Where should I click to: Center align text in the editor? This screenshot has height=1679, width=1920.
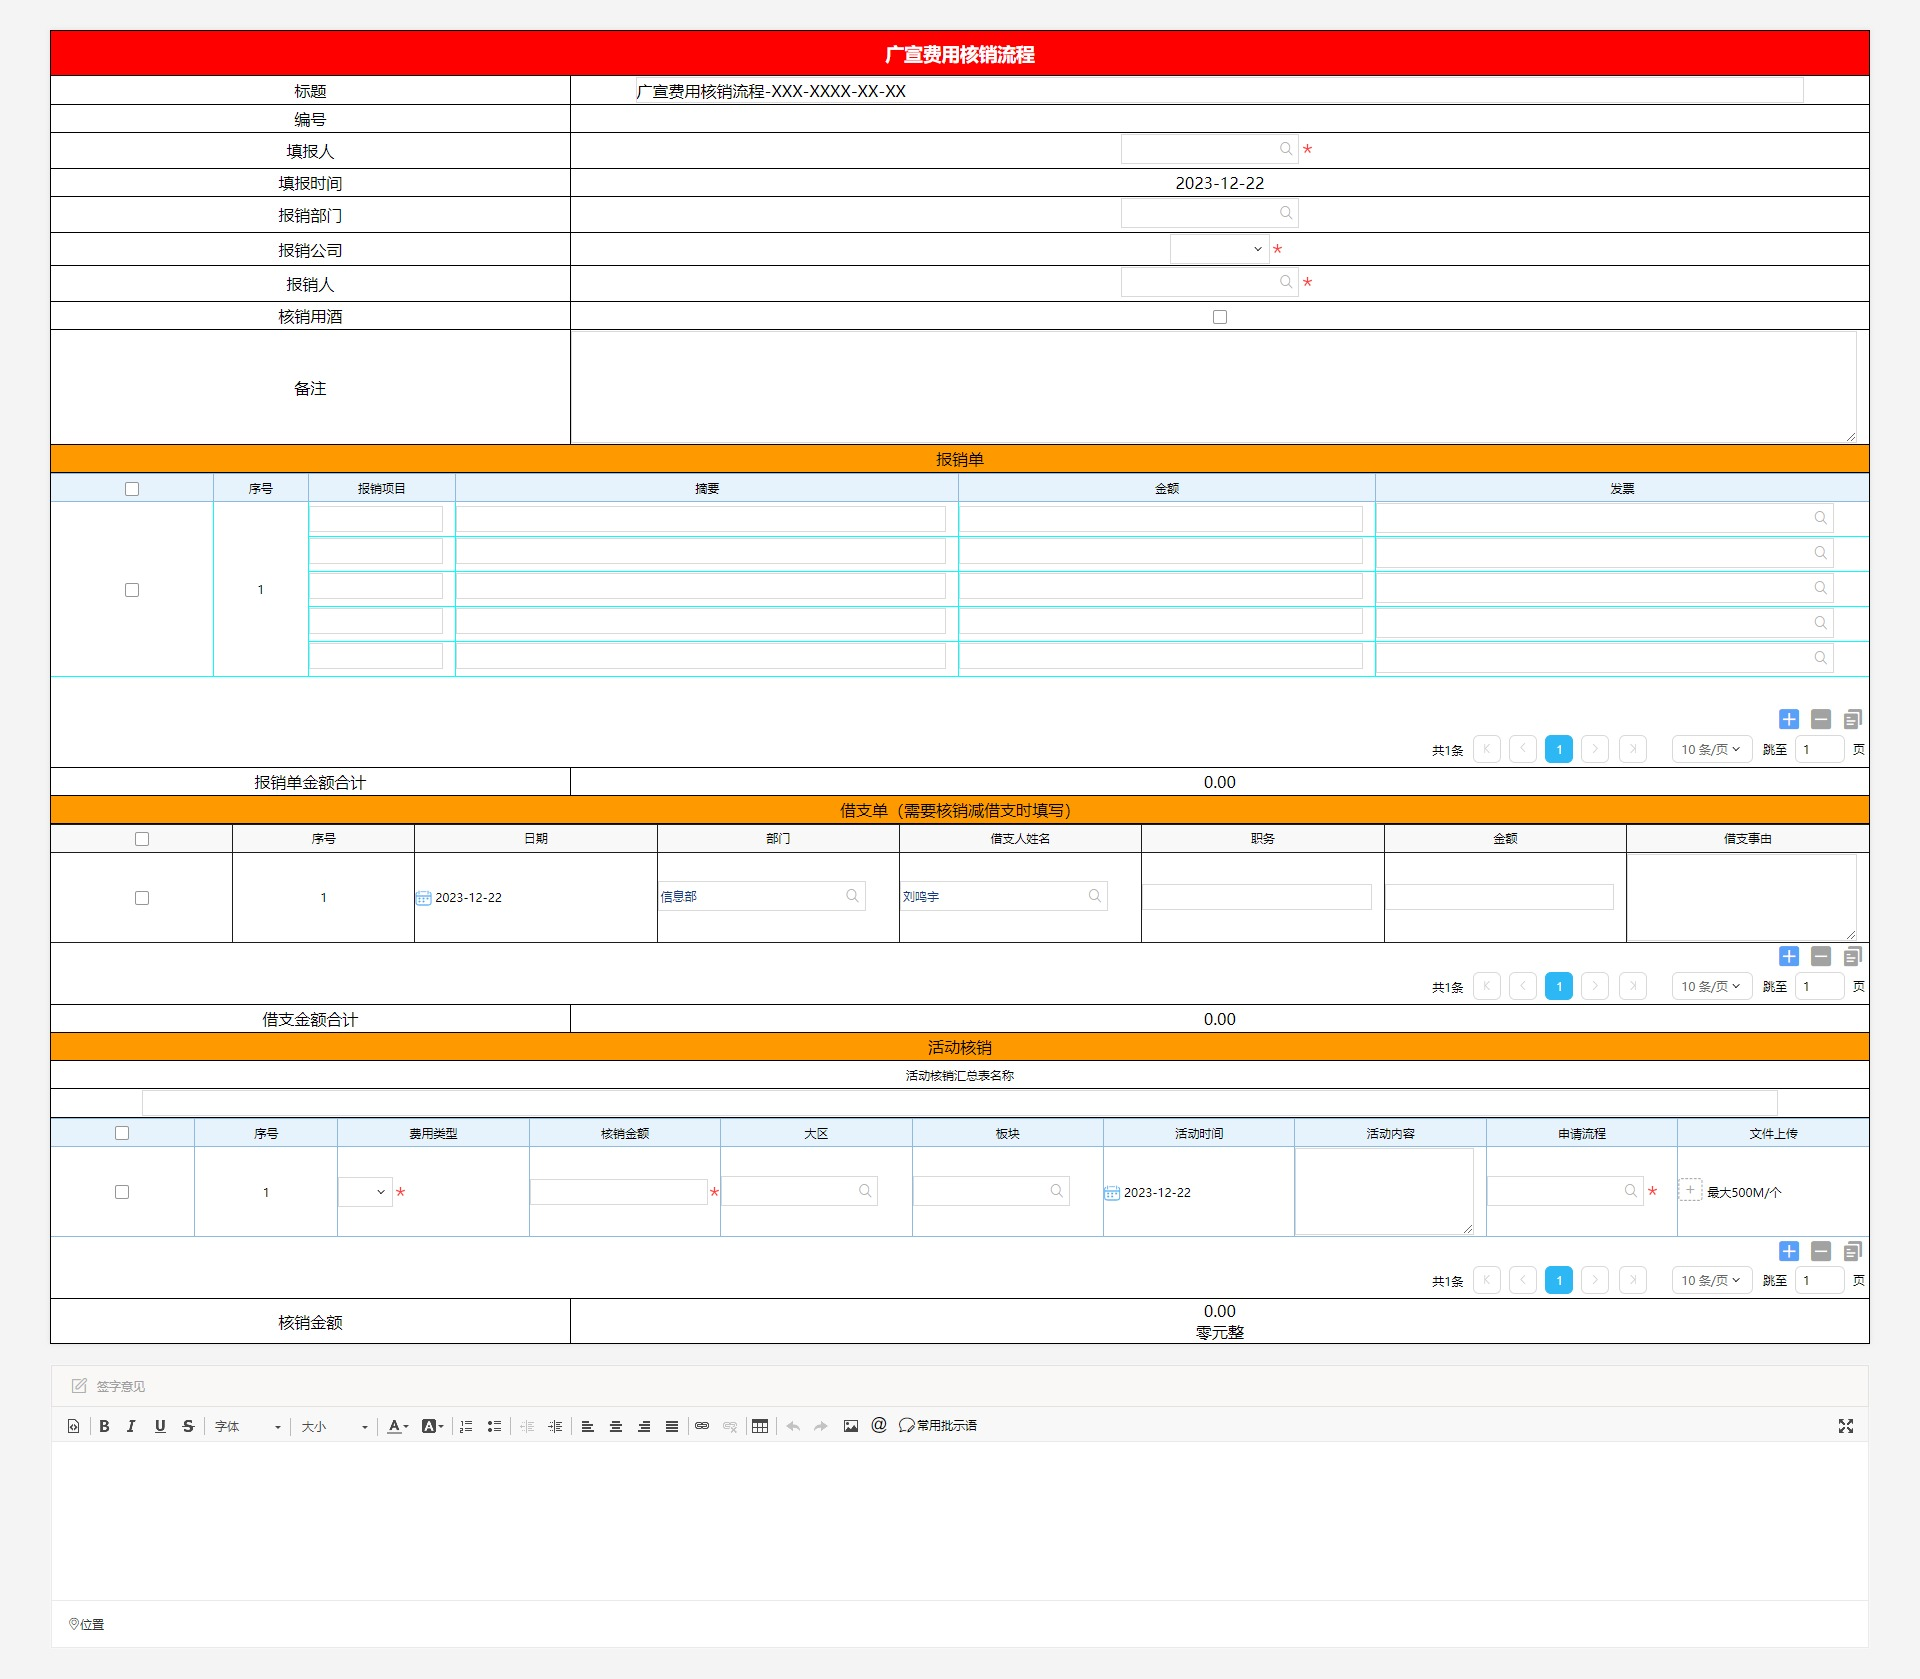(616, 1426)
